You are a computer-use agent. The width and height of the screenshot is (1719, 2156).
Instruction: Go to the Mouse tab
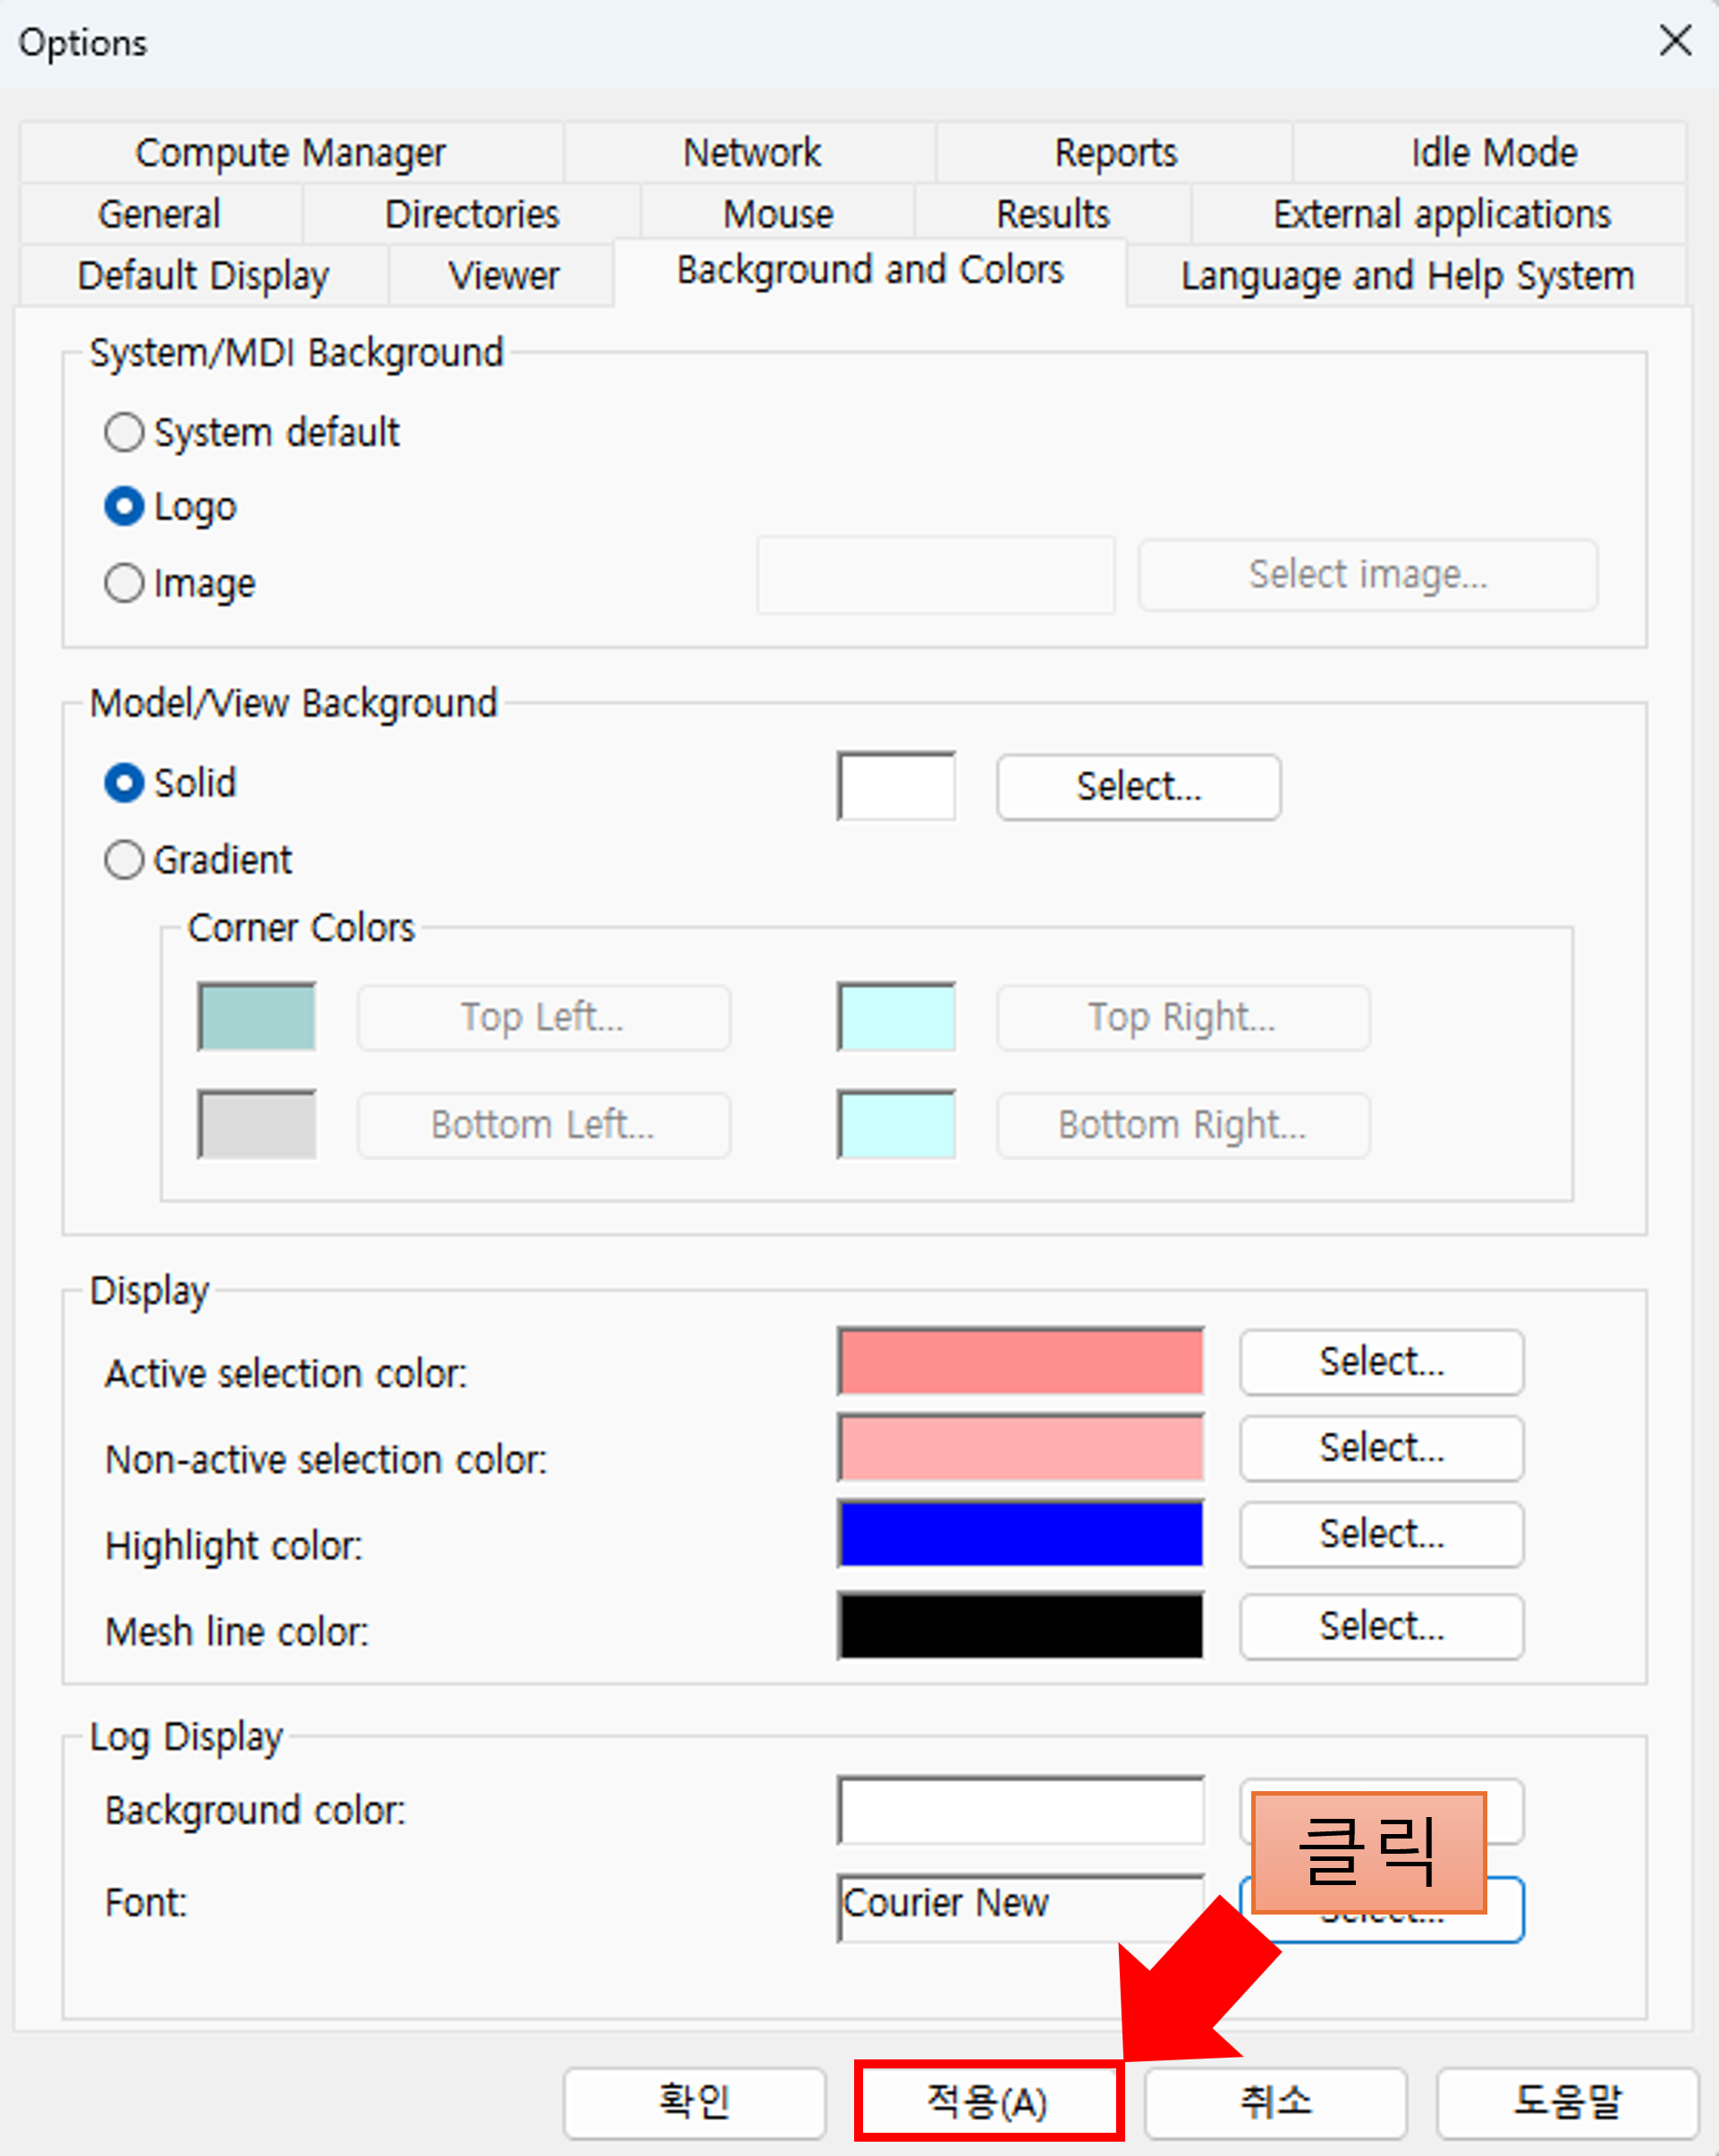[778, 214]
